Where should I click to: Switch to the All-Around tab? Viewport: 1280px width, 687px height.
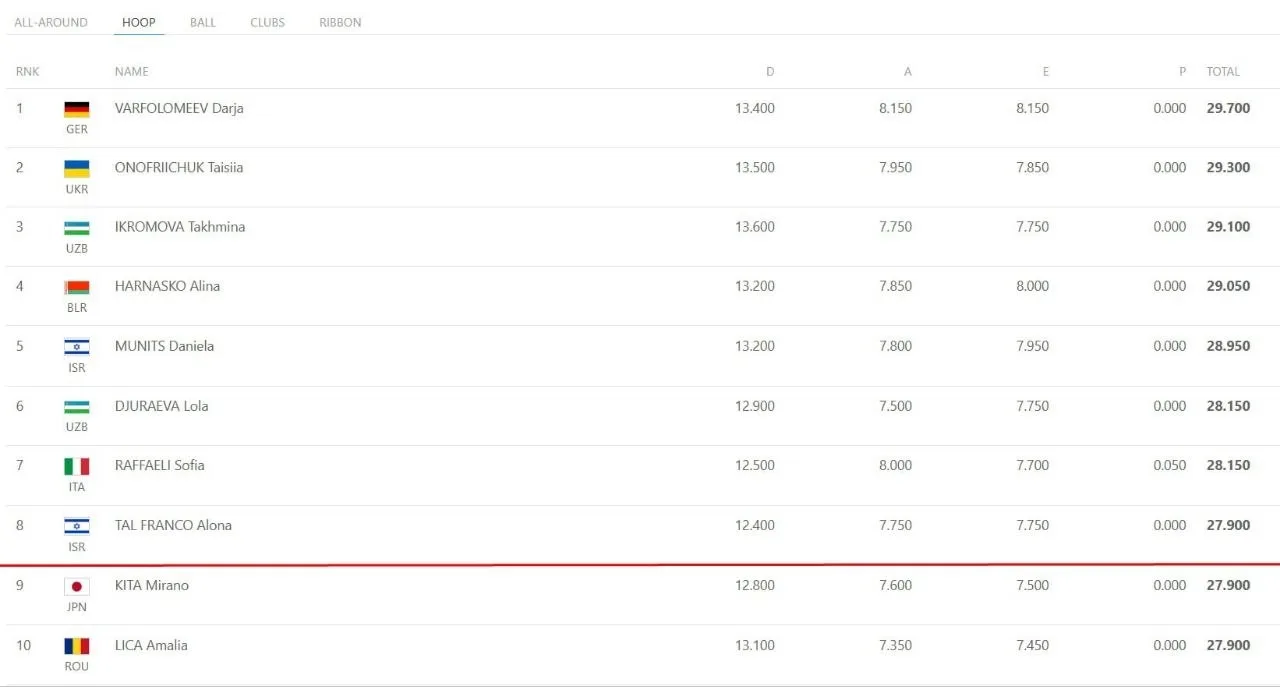pos(51,22)
